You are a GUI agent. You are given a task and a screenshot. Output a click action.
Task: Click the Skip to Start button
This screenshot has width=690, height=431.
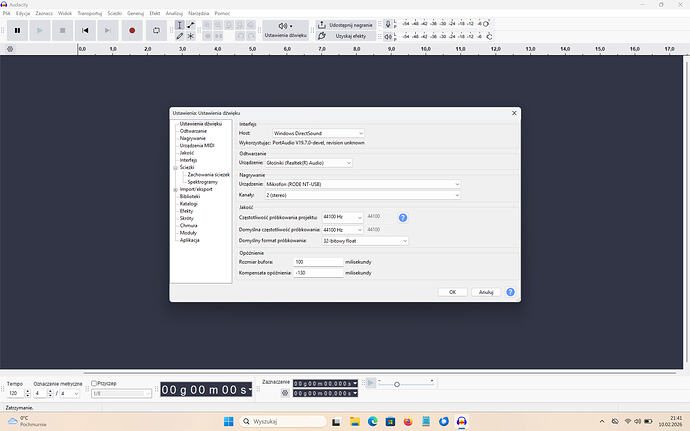(x=86, y=30)
